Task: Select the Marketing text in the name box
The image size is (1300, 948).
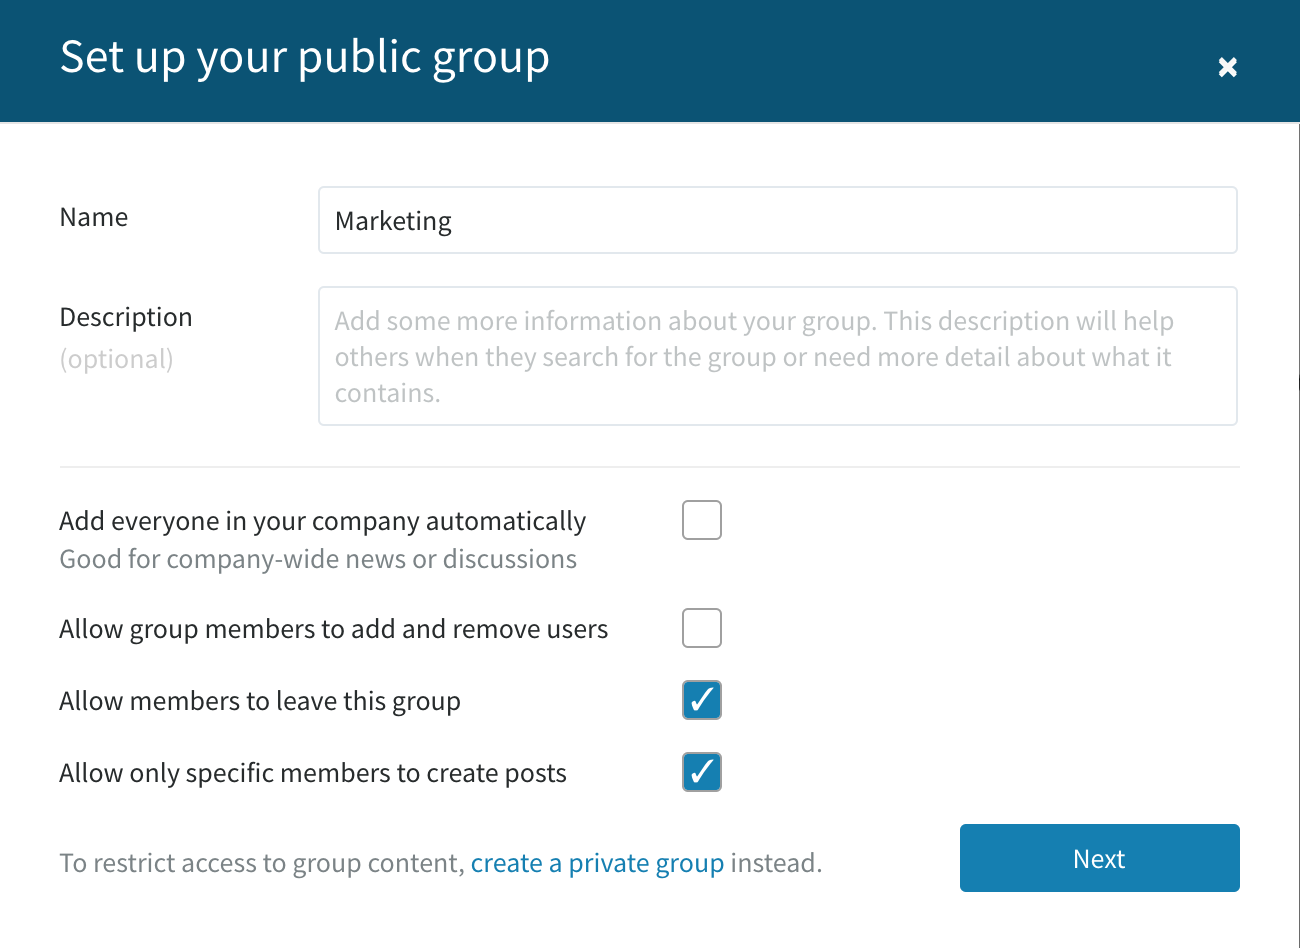Action: [393, 221]
